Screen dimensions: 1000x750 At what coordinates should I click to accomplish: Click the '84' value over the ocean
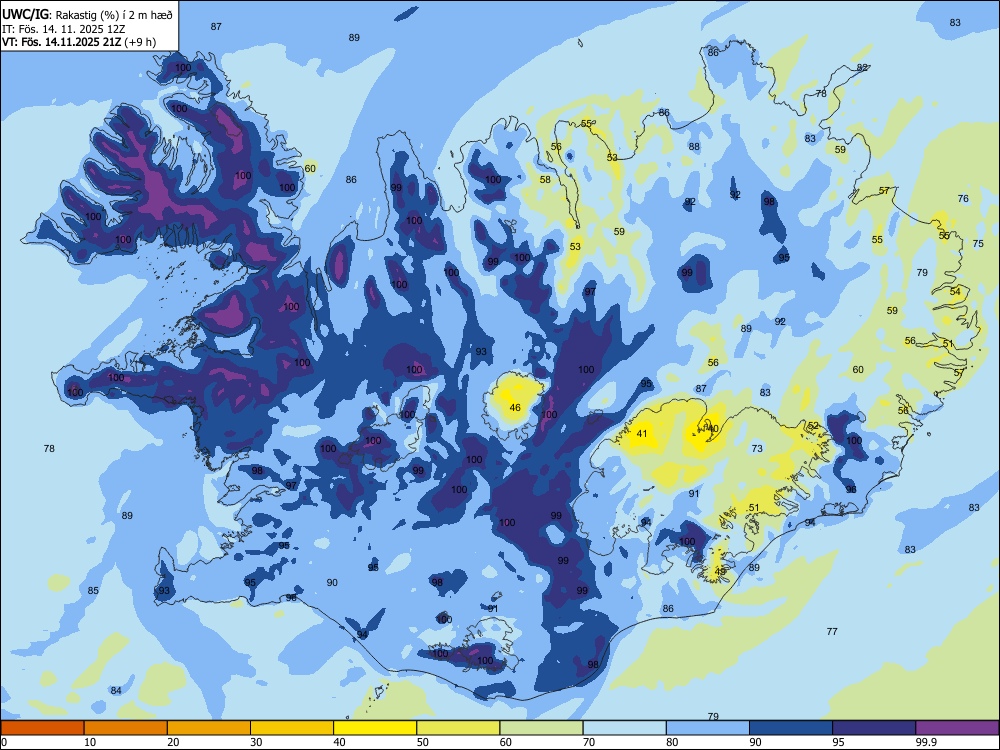point(115,691)
